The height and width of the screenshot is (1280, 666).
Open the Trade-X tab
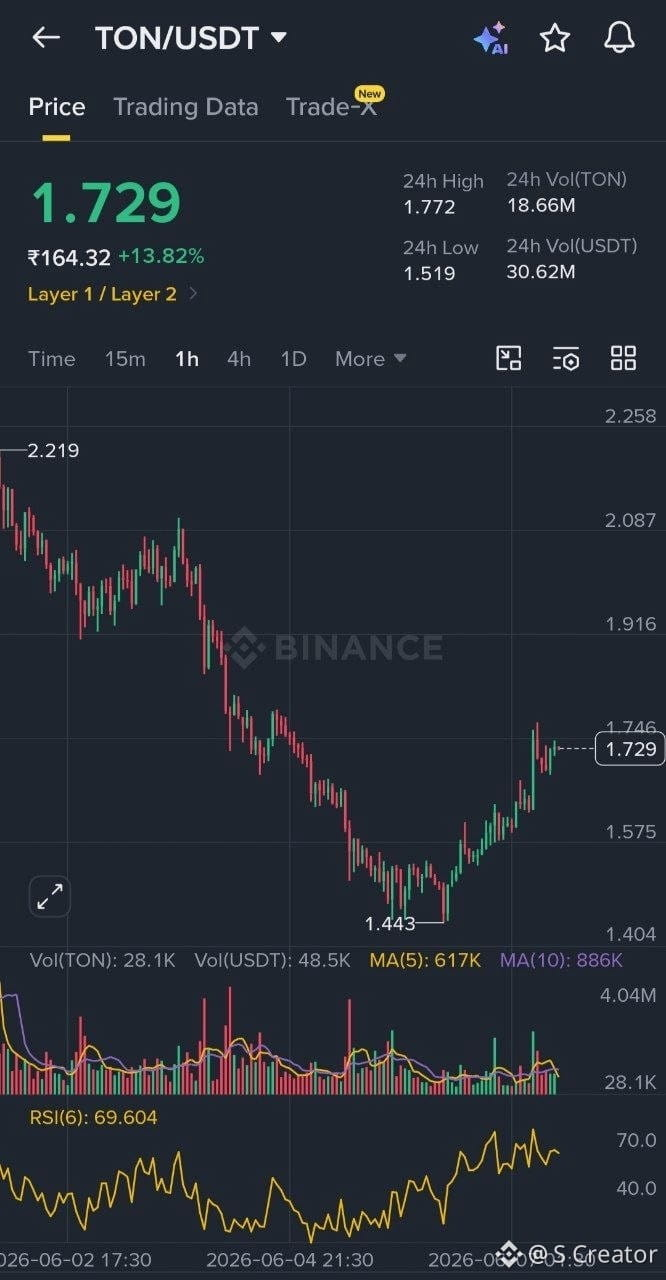click(331, 107)
